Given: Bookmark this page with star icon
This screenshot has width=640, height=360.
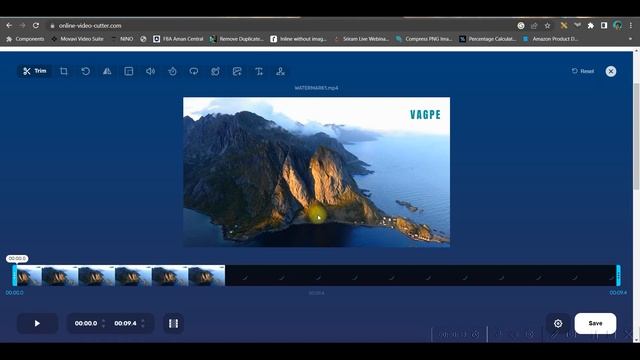Looking at the screenshot, I should (547, 26).
